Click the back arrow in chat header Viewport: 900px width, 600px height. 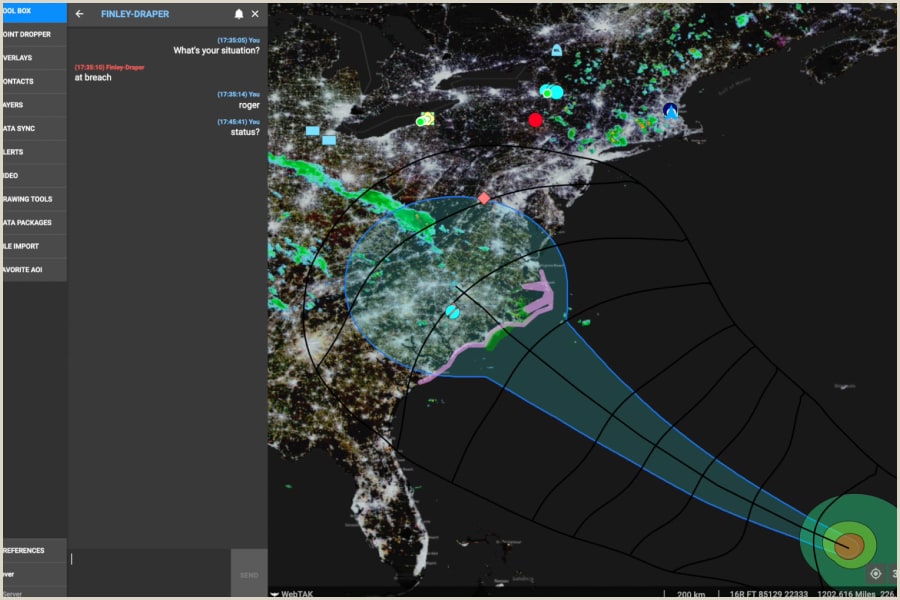(79, 14)
